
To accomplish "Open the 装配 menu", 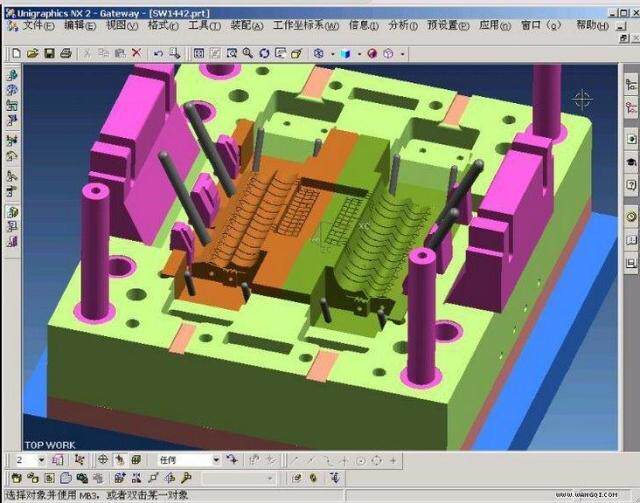I will [247, 26].
